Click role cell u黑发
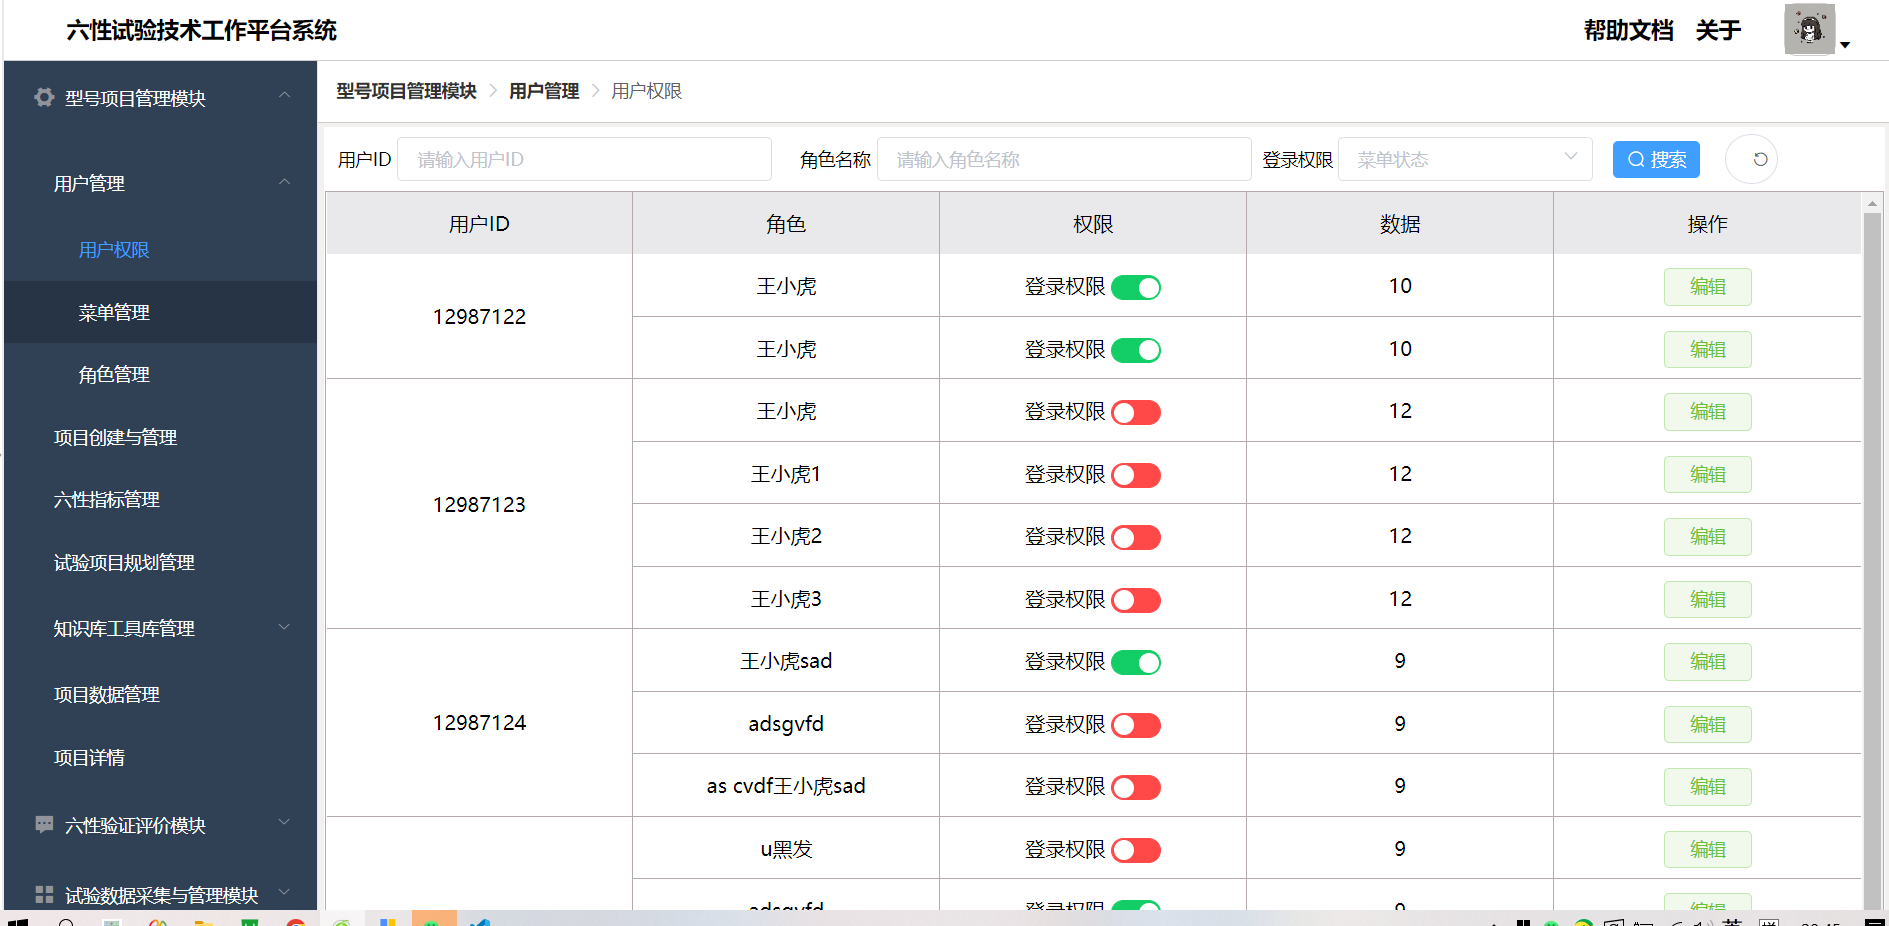1889x926 pixels. [786, 849]
